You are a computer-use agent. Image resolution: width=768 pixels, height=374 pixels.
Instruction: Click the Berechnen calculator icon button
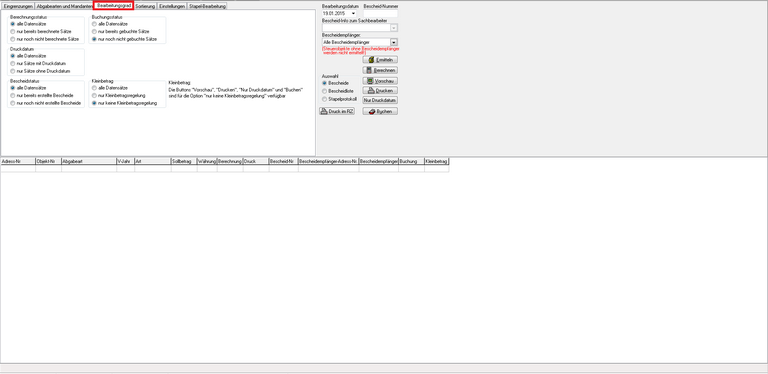click(380, 70)
